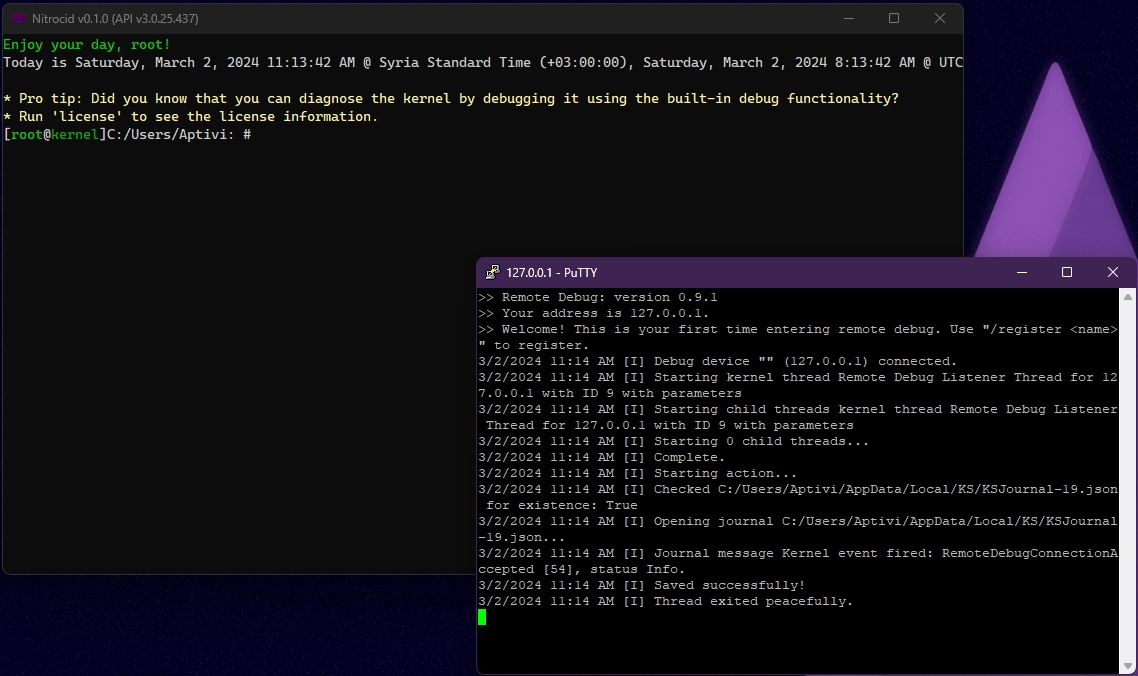The height and width of the screenshot is (676, 1138).
Task: Click the 'Enjoy your day, root!' greeting line
Action: (87, 45)
